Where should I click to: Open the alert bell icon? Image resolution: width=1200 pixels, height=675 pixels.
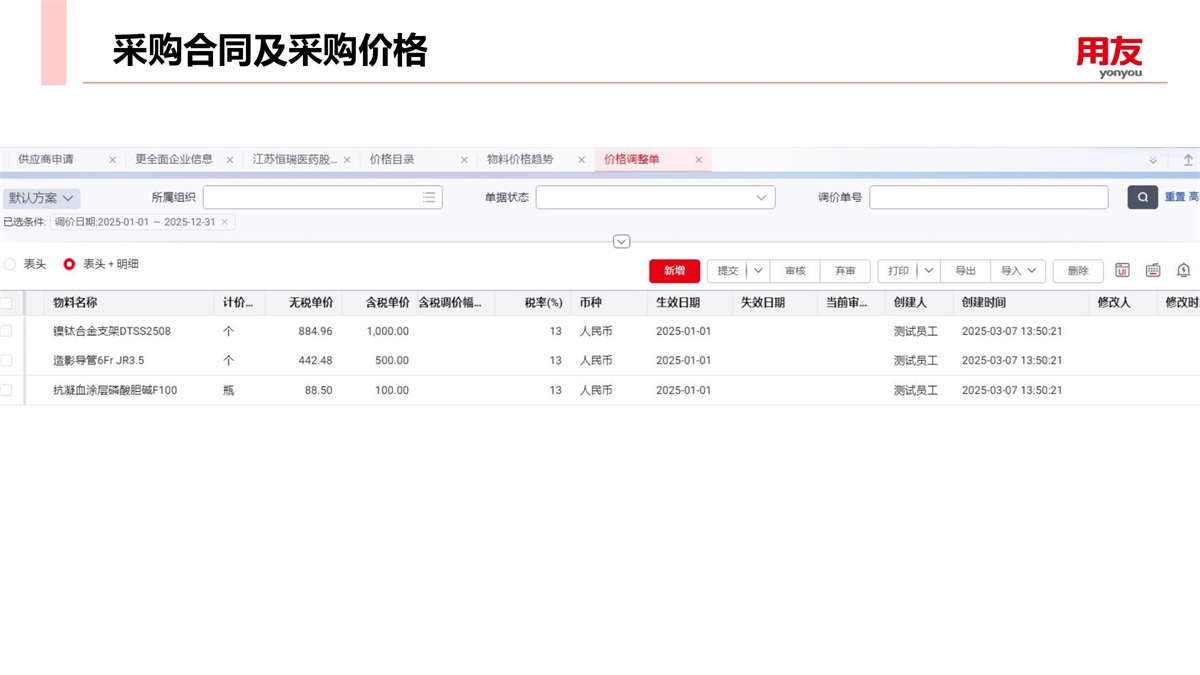point(1184,271)
